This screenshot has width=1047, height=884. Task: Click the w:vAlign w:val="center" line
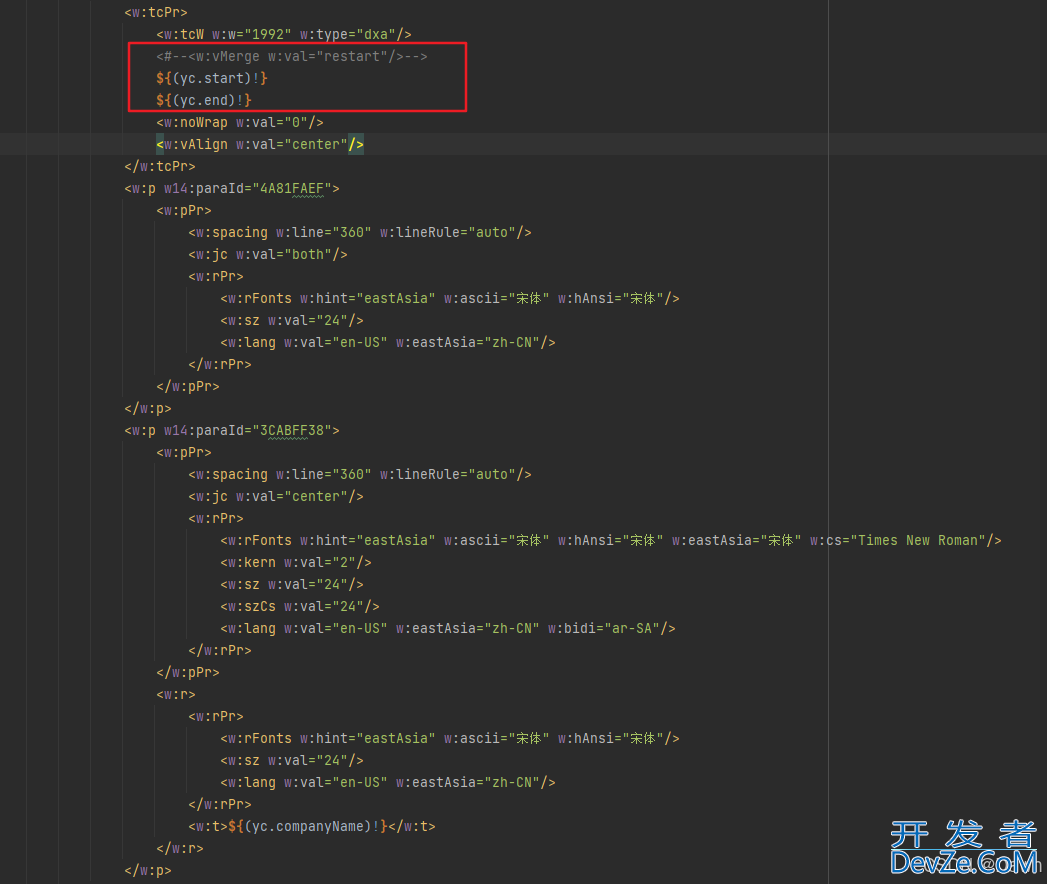(260, 144)
